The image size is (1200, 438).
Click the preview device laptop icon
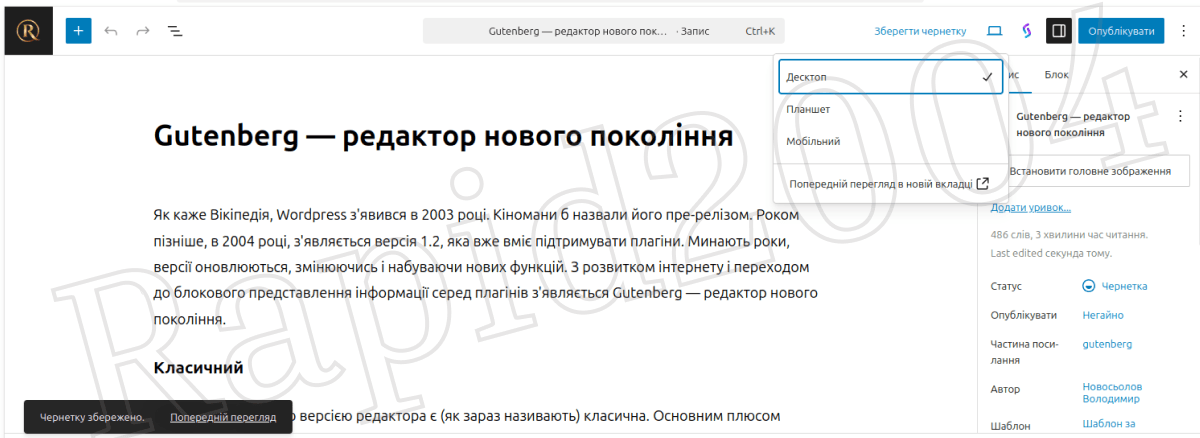click(994, 31)
